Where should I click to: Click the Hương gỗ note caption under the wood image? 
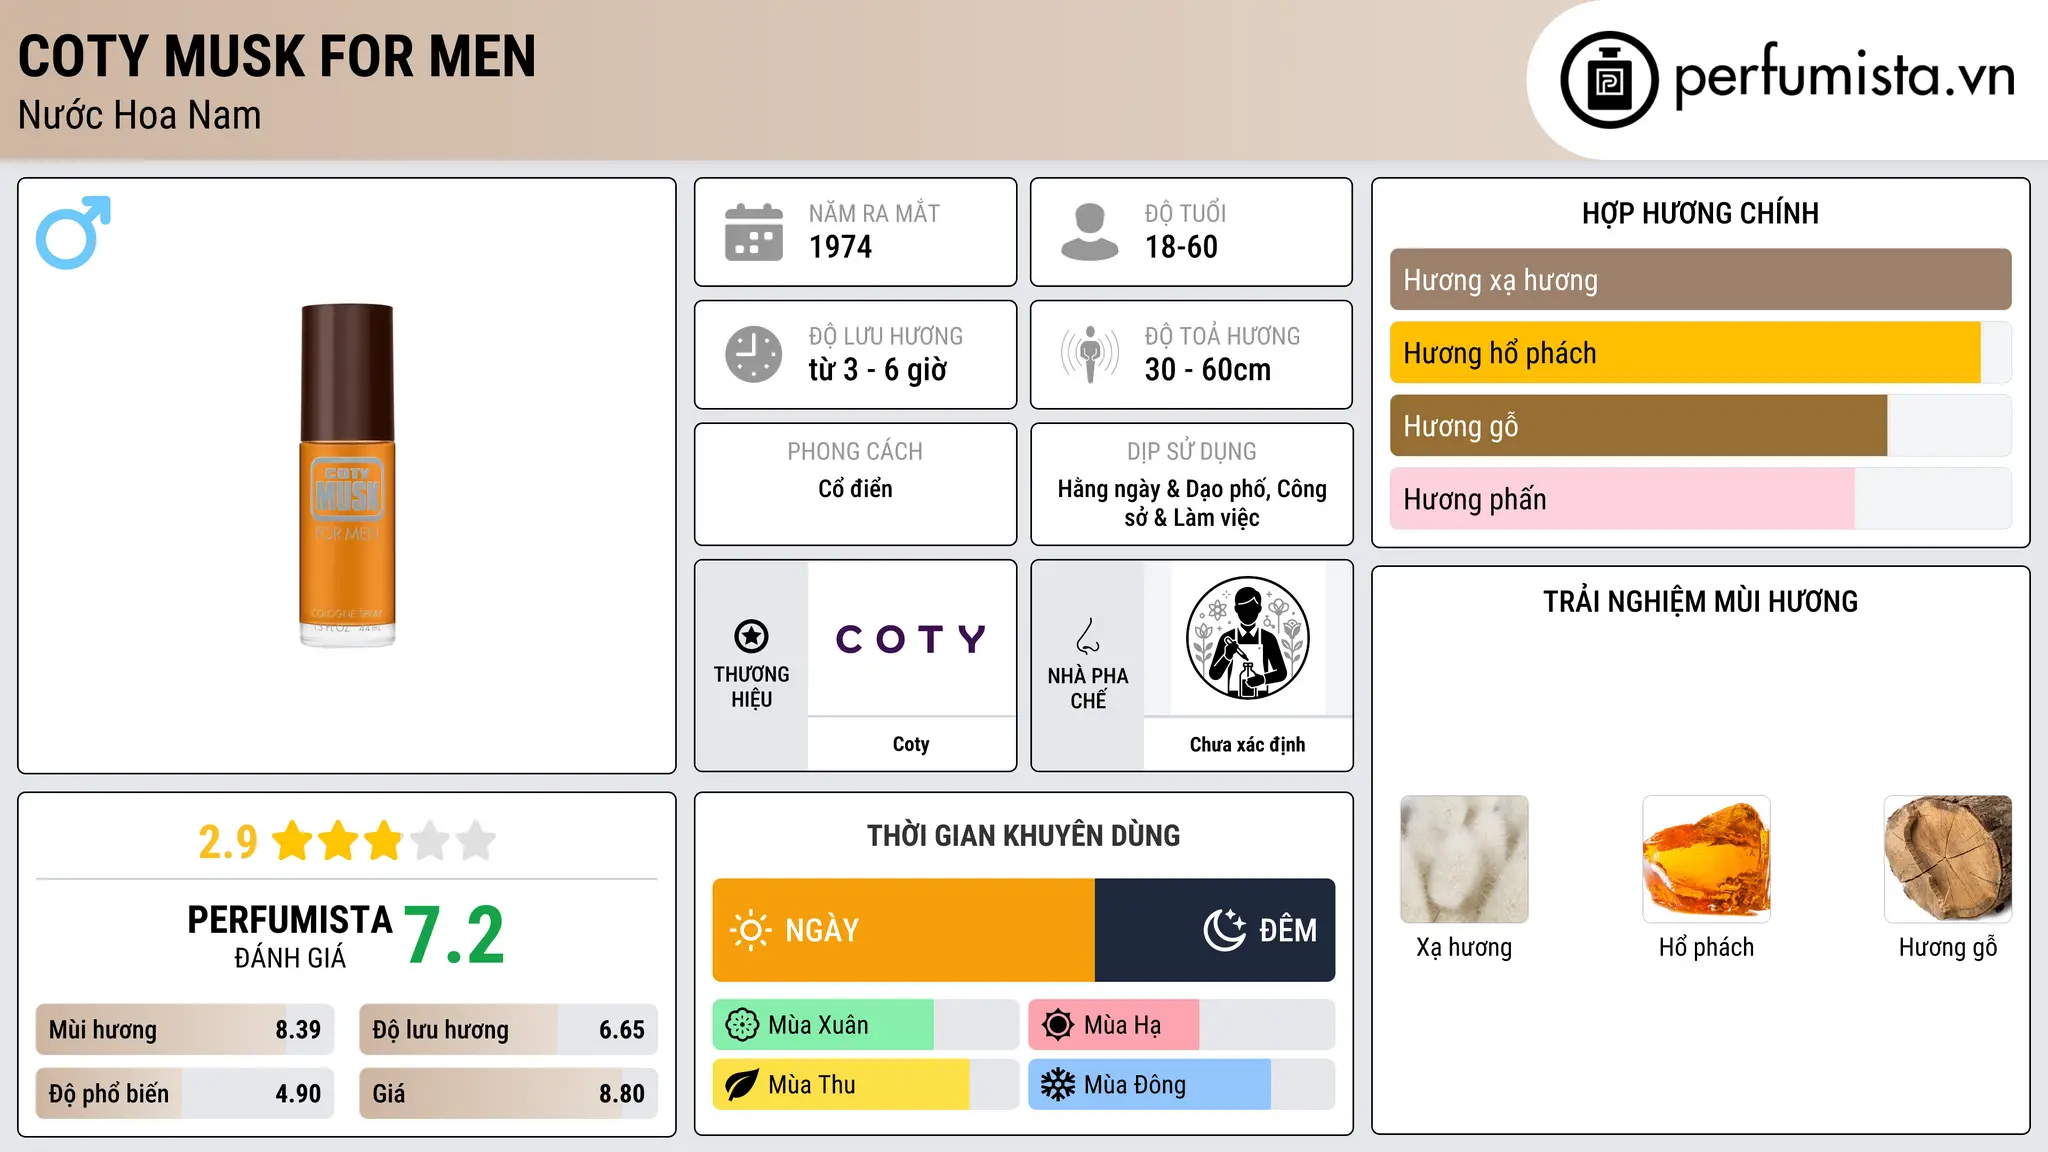click(1948, 948)
